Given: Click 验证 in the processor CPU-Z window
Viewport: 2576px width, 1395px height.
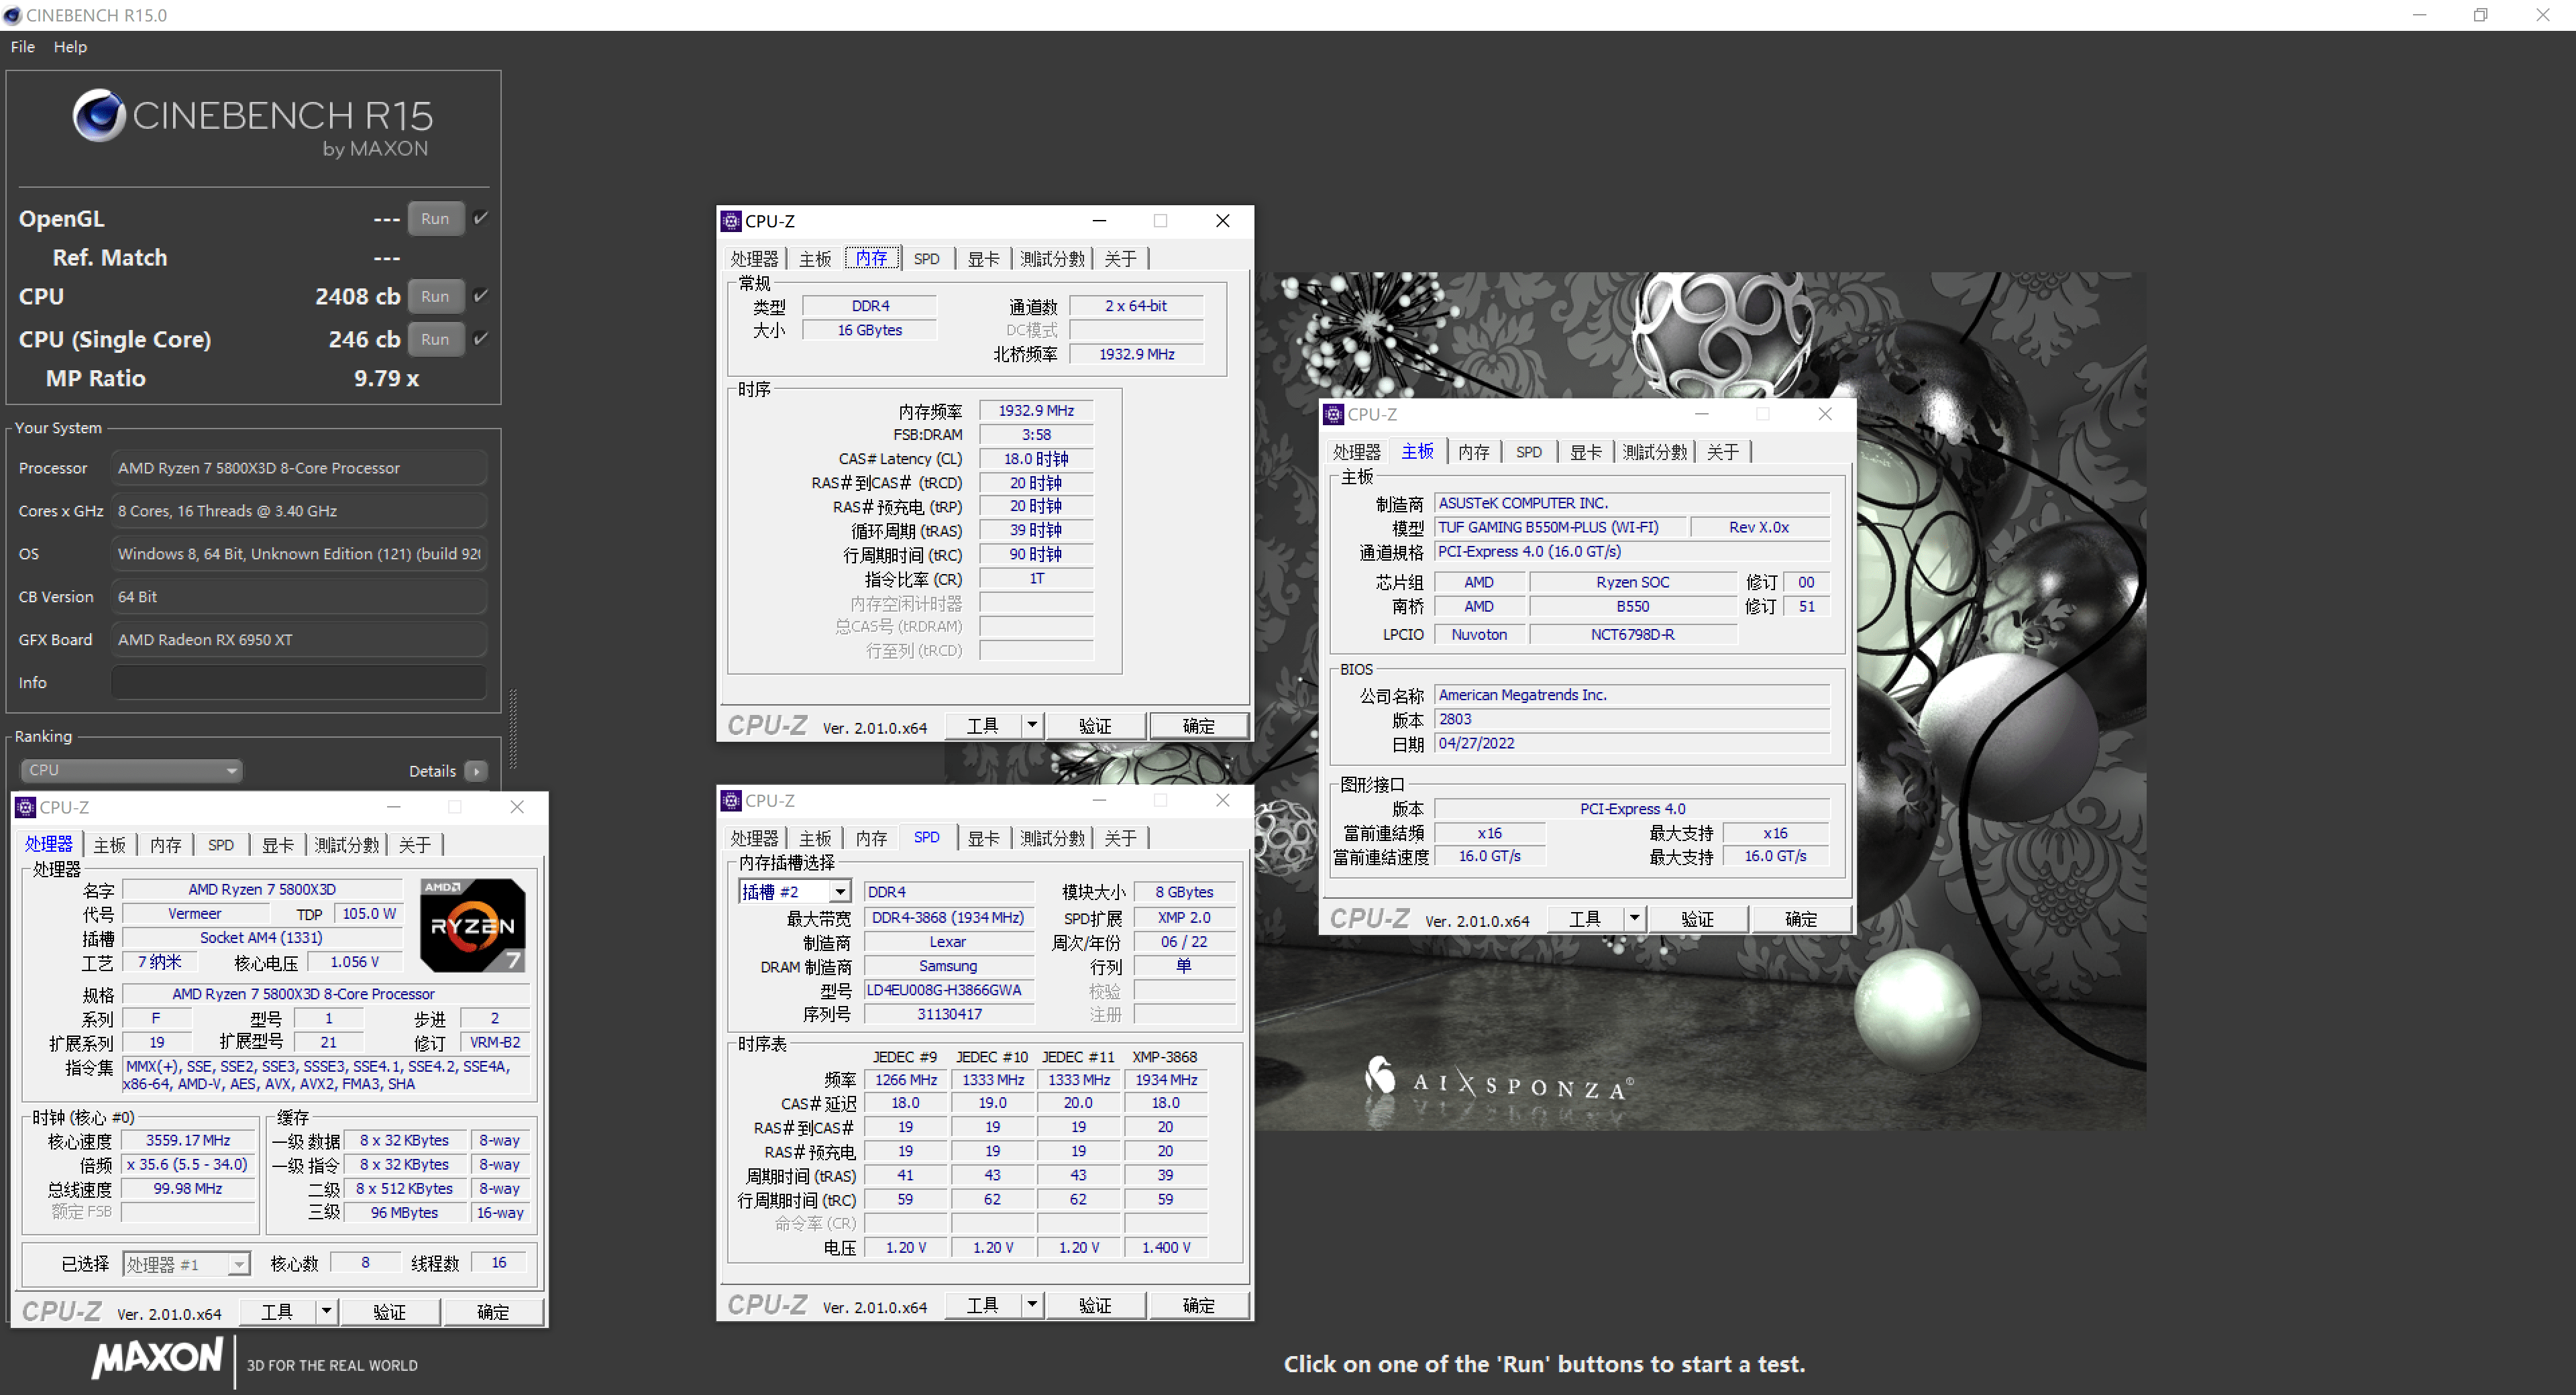Looking at the screenshot, I should [390, 1312].
